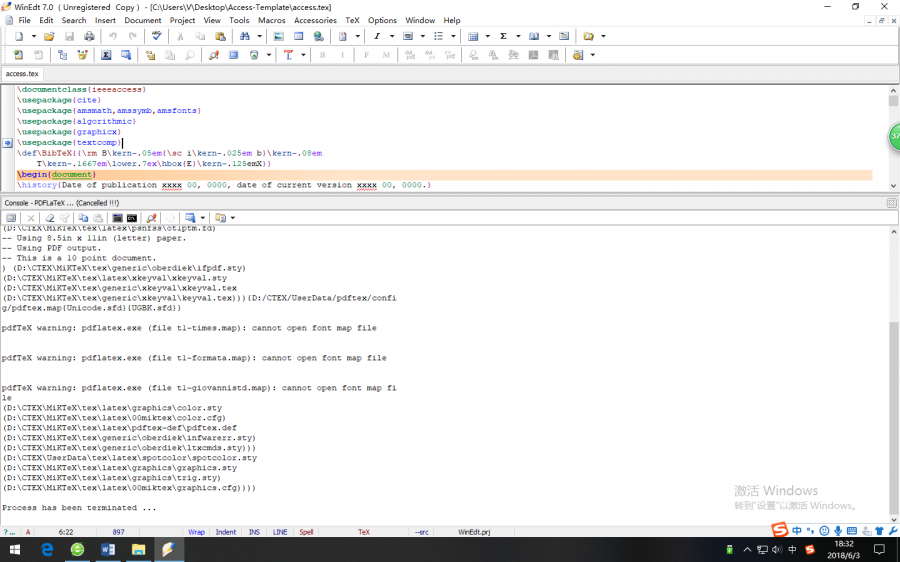Image resolution: width=900 pixels, height=562 pixels.
Task: Open the TeX menu
Action: pyautogui.click(x=352, y=20)
